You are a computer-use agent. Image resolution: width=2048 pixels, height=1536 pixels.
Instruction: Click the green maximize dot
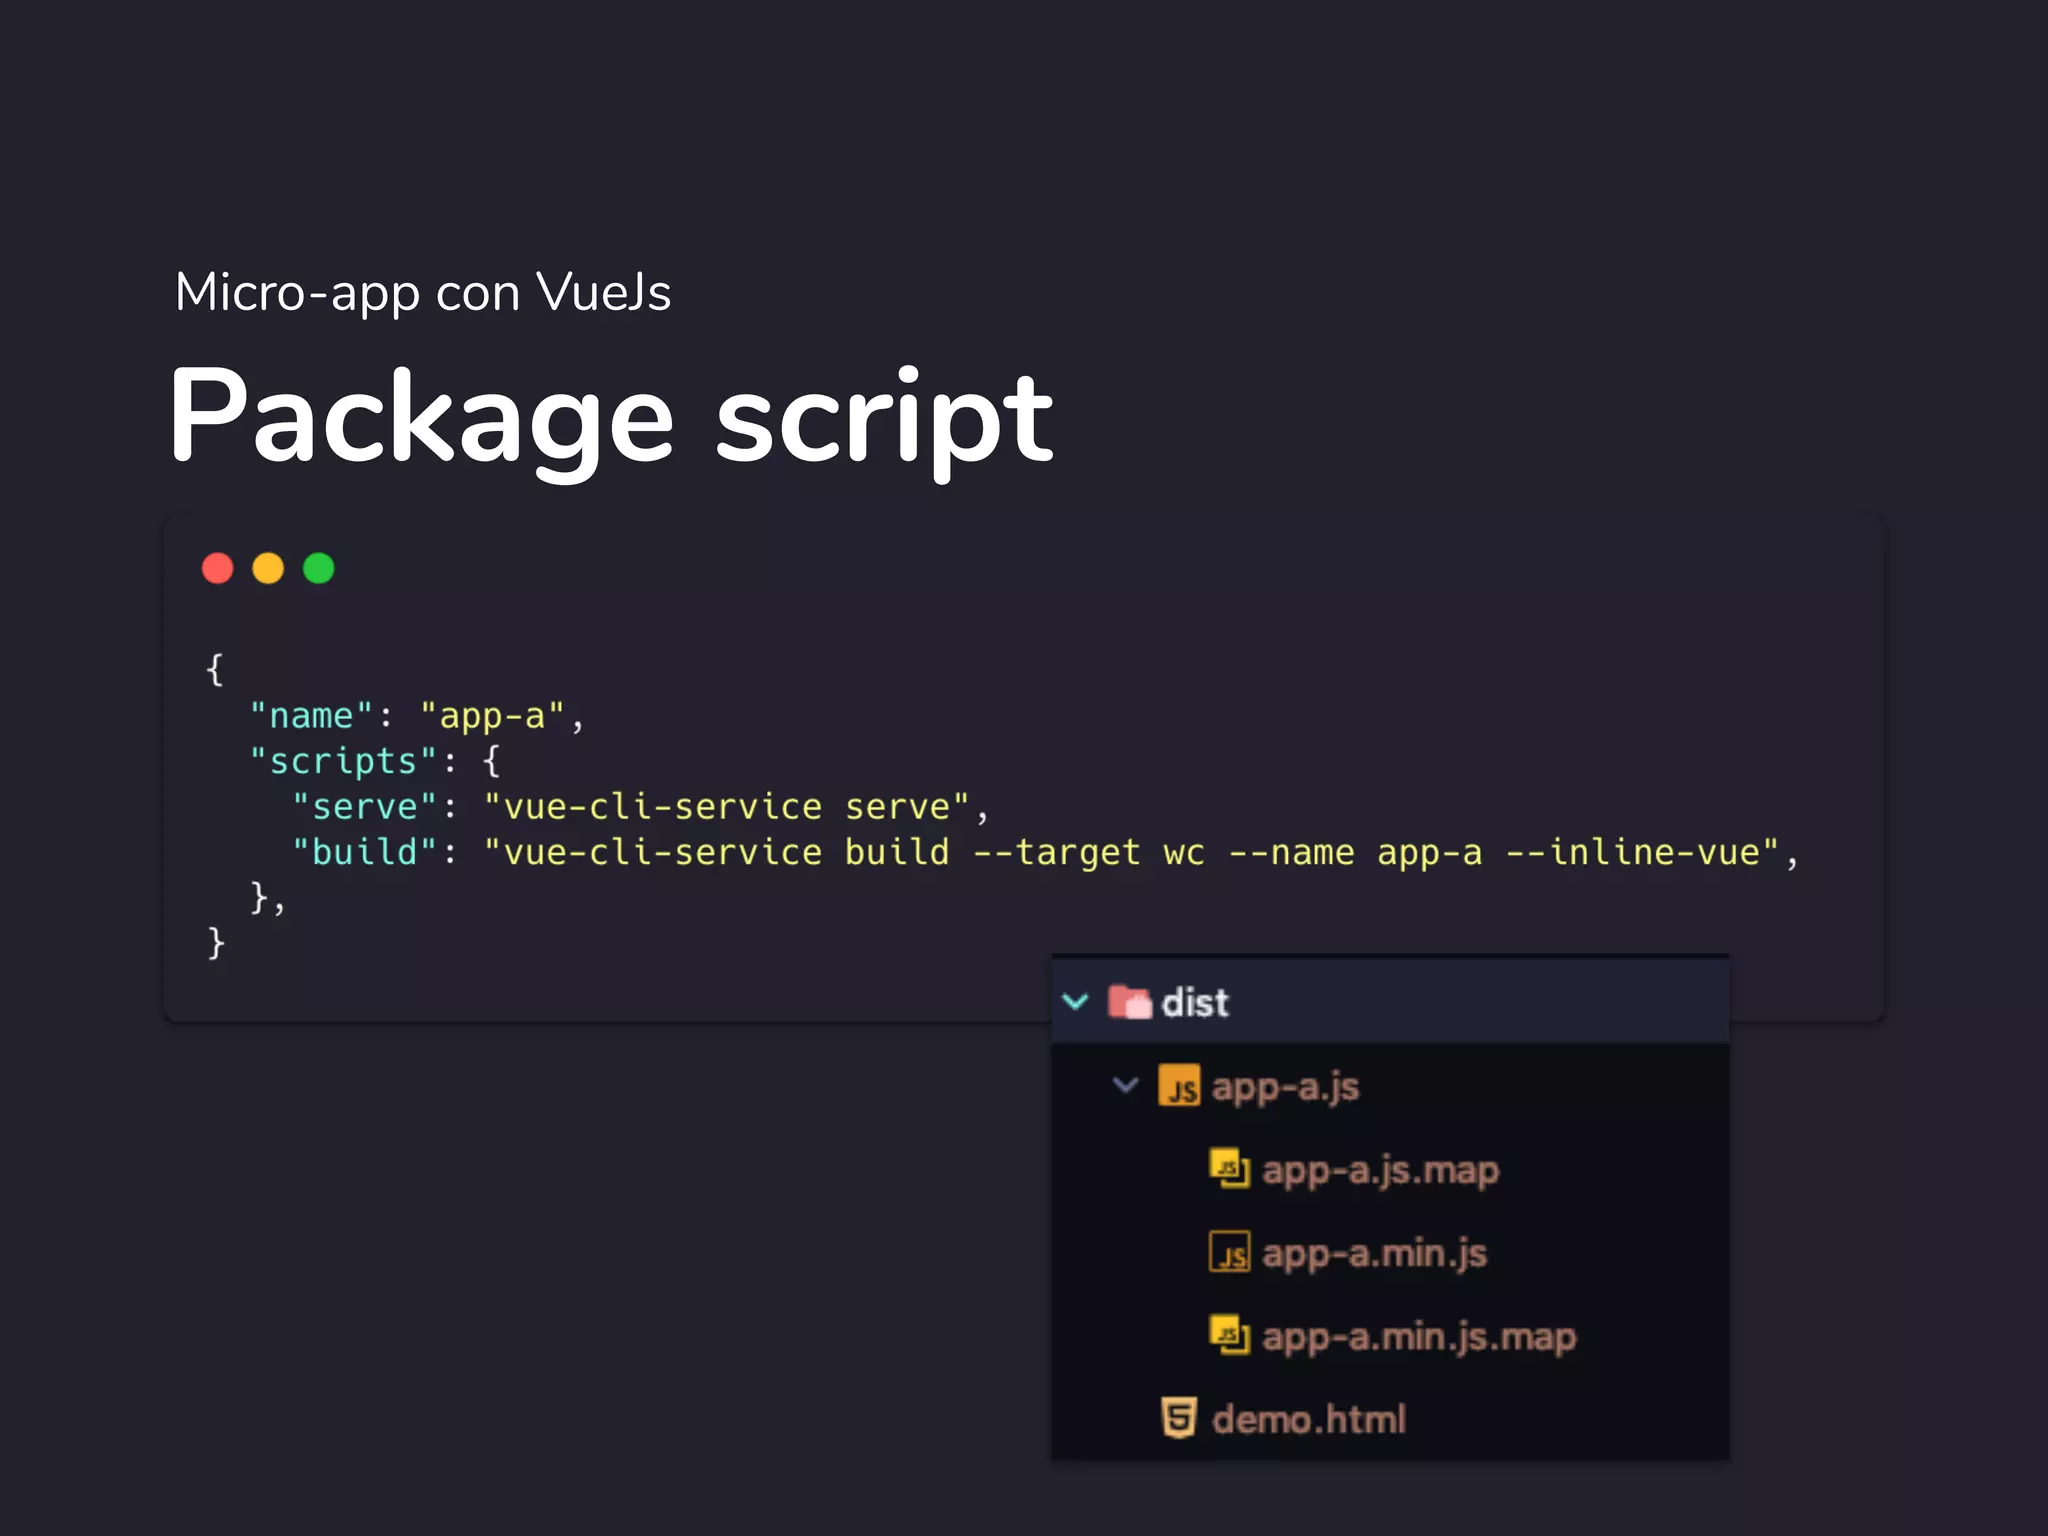(x=319, y=568)
